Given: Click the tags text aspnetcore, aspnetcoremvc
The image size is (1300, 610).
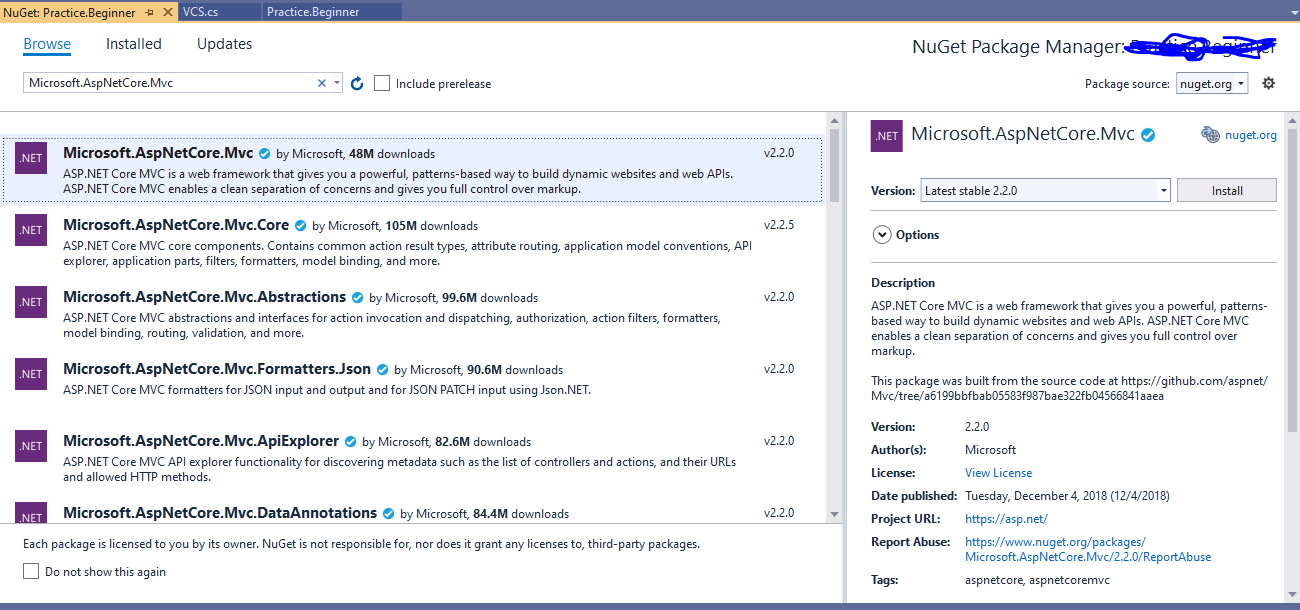Looking at the screenshot, I should tap(1037, 580).
